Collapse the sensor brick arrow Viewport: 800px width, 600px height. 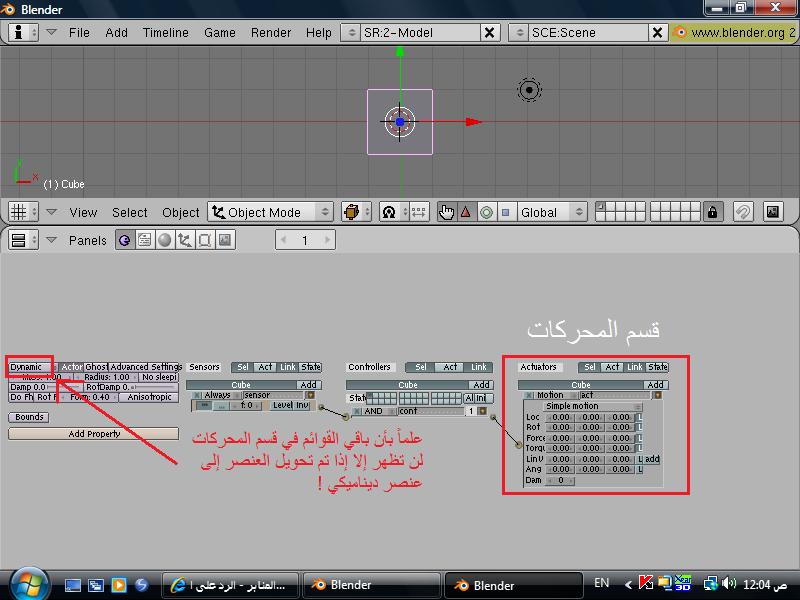click(x=310, y=395)
